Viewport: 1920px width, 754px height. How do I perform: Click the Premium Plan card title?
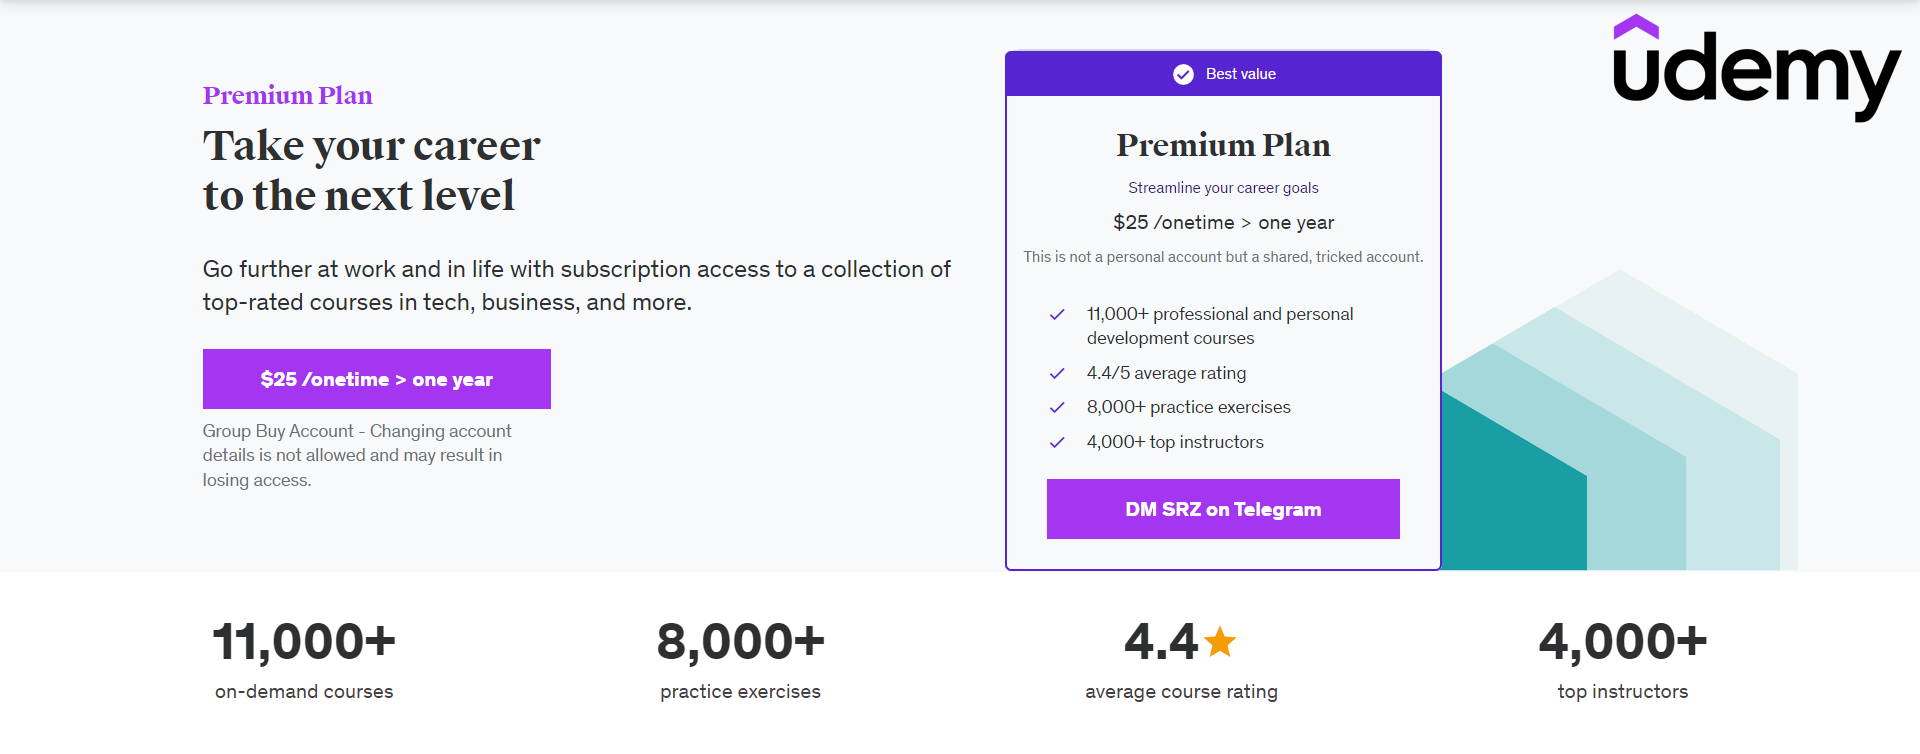[1223, 145]
